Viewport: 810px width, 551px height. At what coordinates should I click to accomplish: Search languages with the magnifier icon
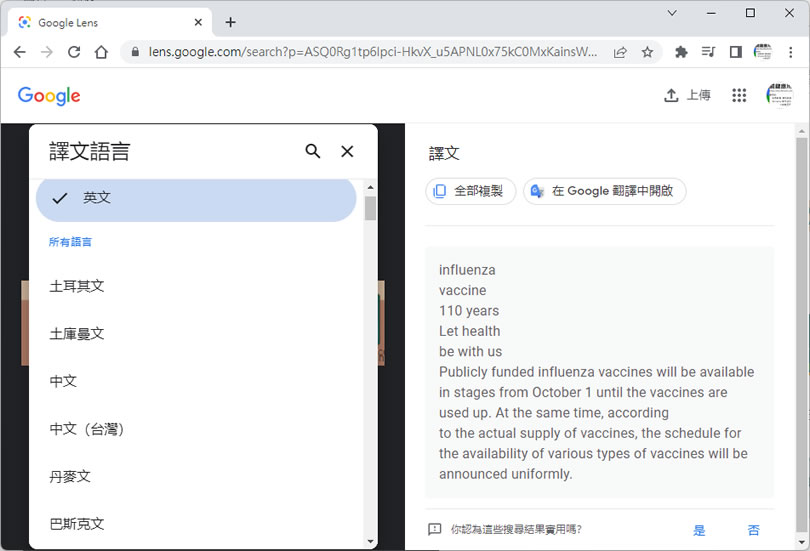point(313,151)
